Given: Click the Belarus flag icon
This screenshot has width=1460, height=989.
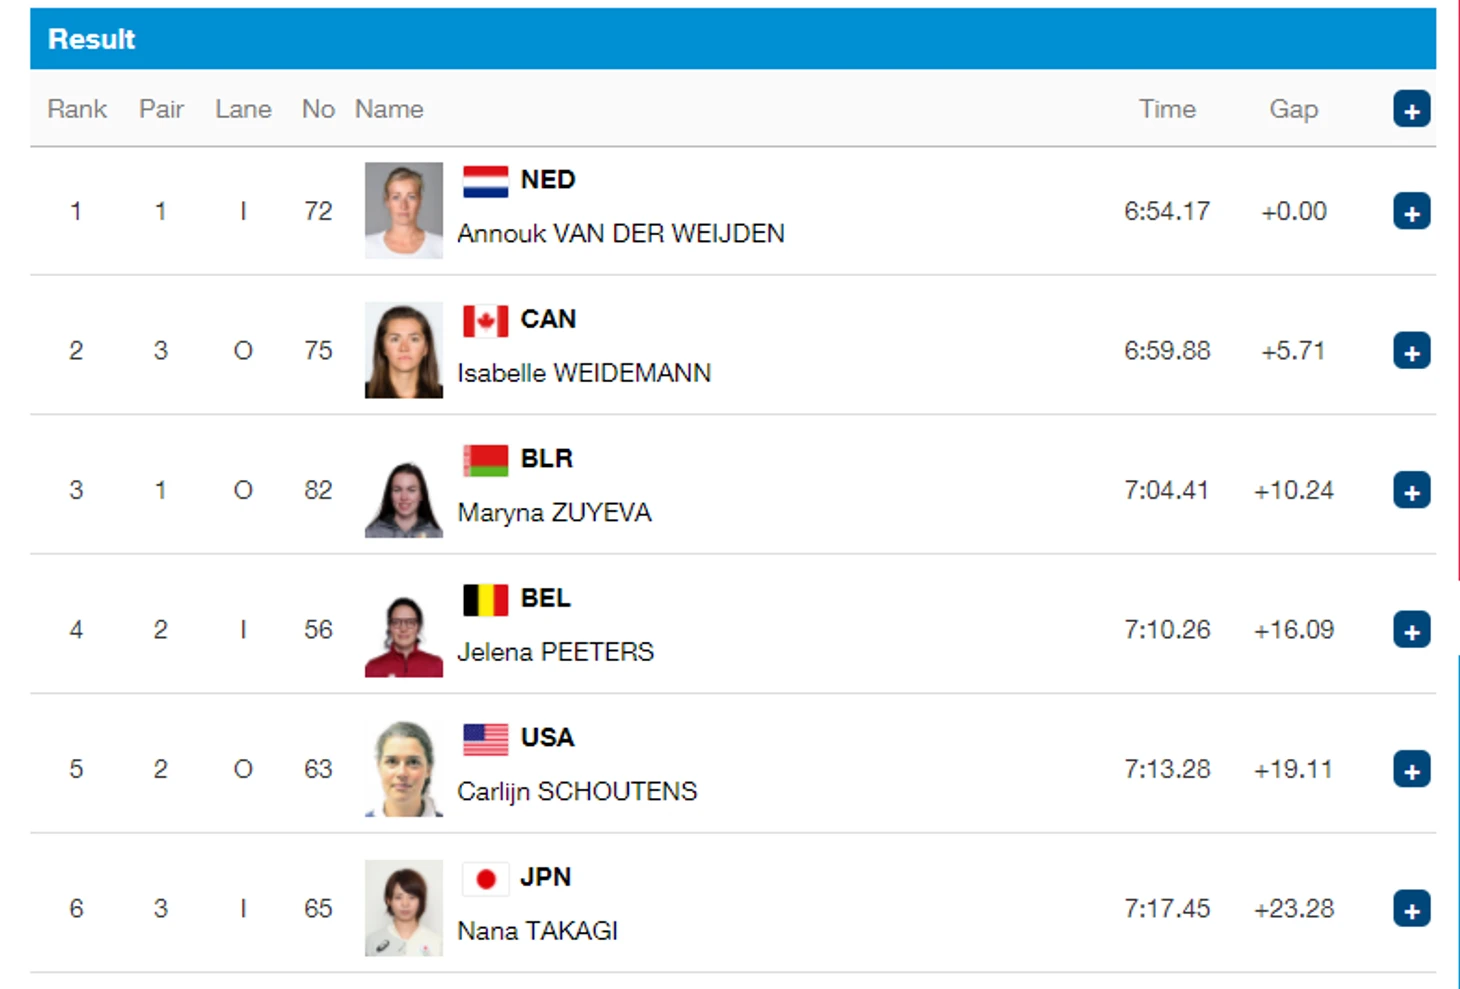Looking at the screenshot, I should pyautogui.click(x=485, y=460).
